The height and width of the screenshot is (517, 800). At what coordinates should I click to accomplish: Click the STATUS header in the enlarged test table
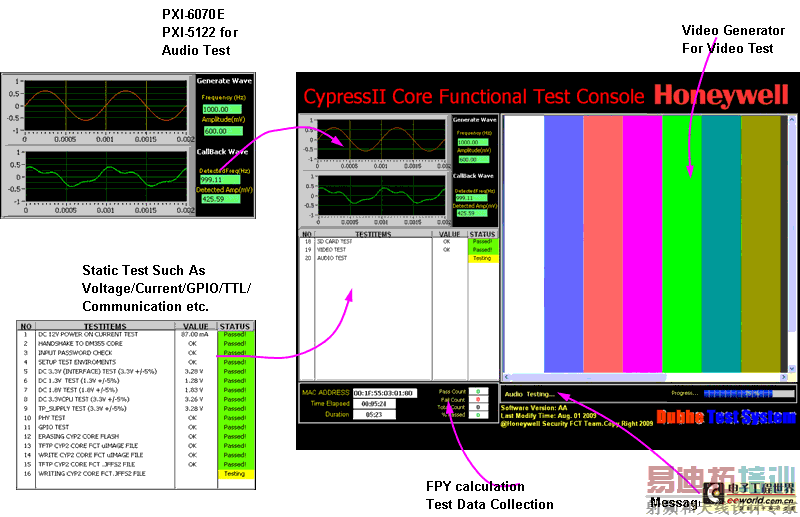coord(235,326)
